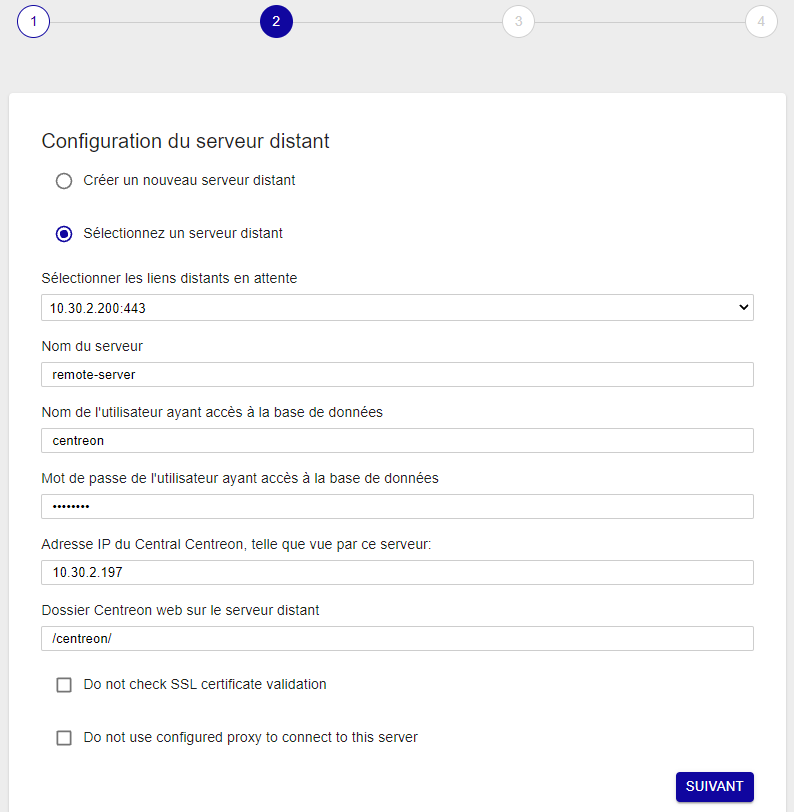Image resolution: width=794 pixels, height=812 pixels.
Task: Jump to wizard step 4 circle
Action: (x=761, y=21)
